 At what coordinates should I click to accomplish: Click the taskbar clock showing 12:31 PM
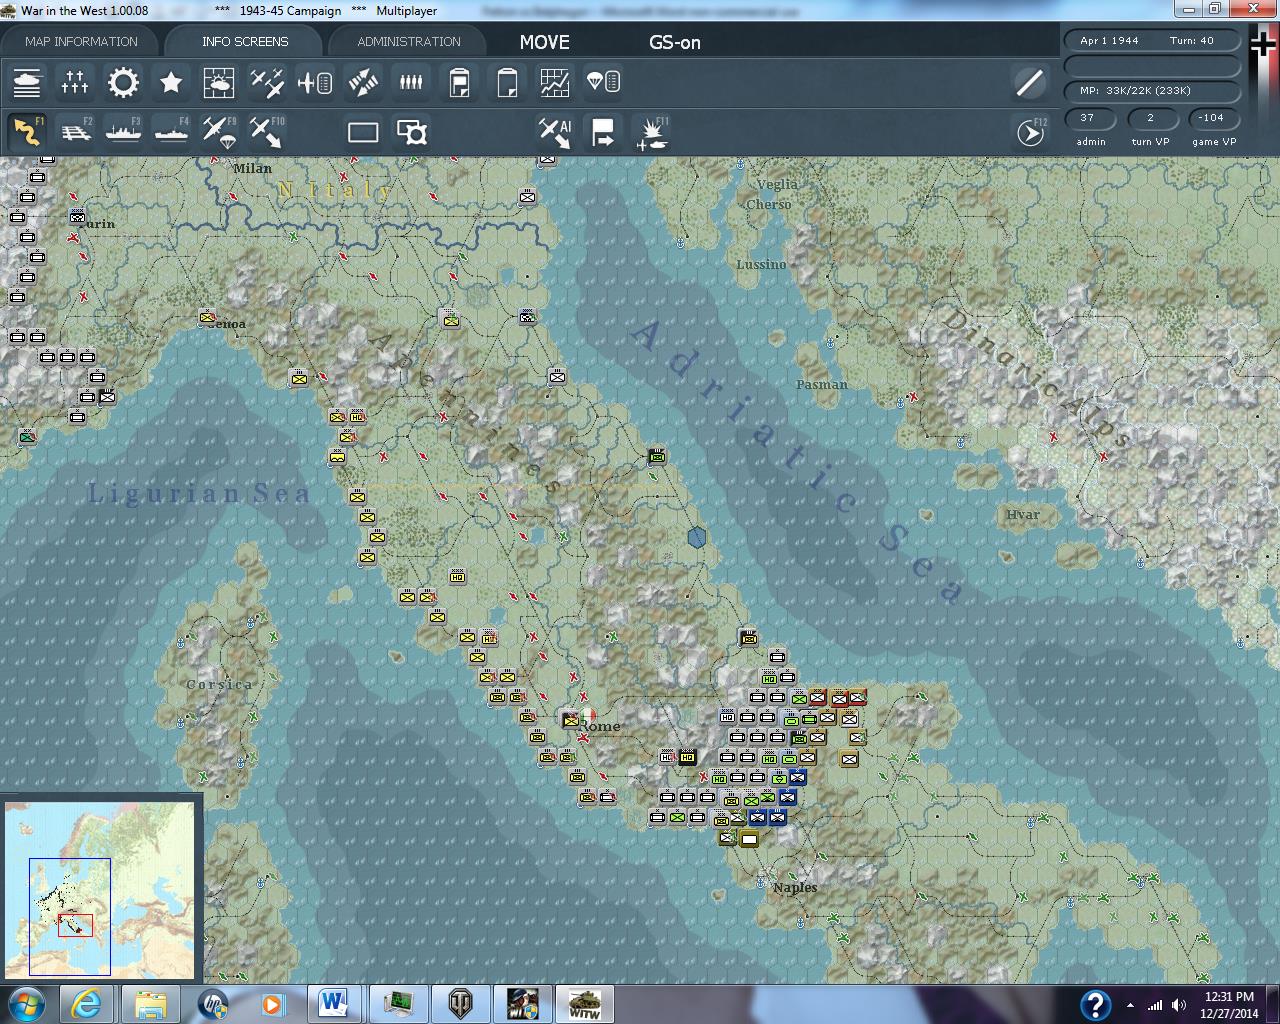point(1229,1004)
